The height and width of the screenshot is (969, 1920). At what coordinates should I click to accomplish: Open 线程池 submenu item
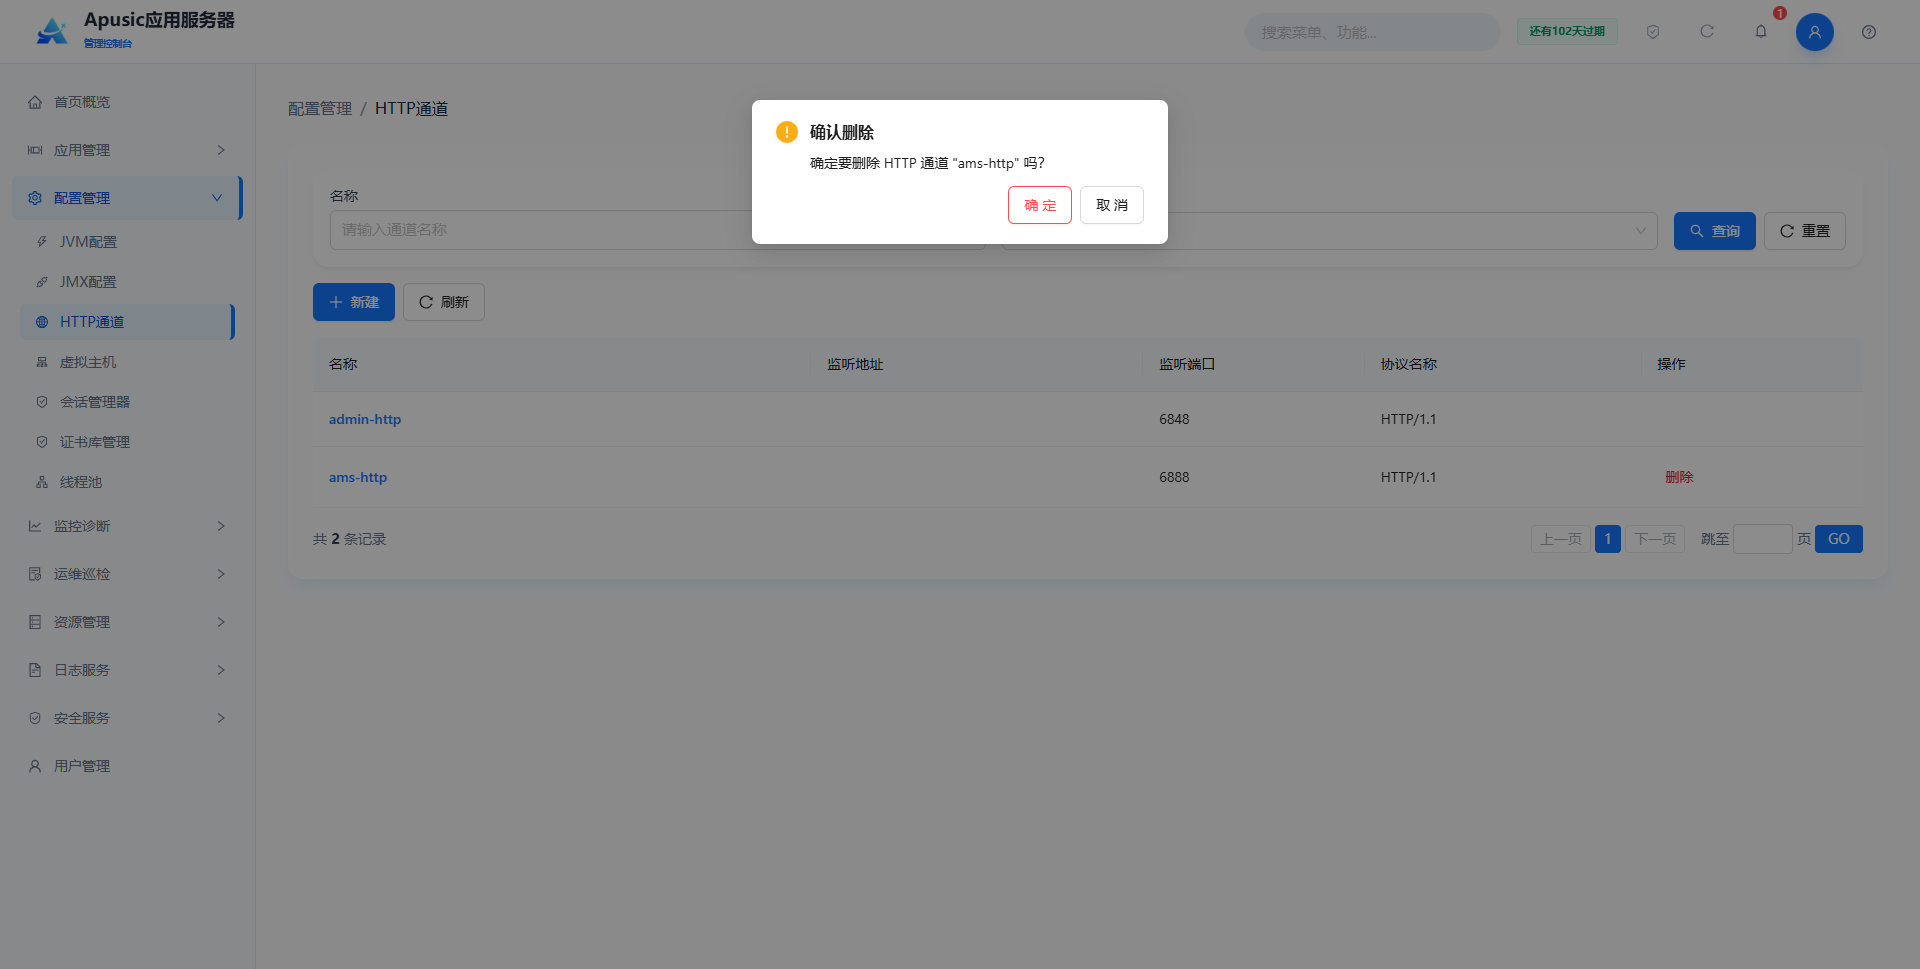[128, 482]
